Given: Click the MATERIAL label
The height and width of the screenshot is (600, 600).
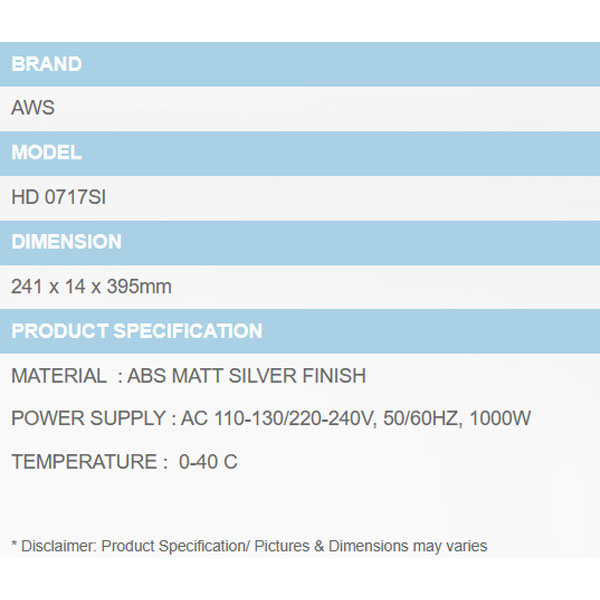Looking at the screenshot, I should pyautogui.click(x=58, y=376).
